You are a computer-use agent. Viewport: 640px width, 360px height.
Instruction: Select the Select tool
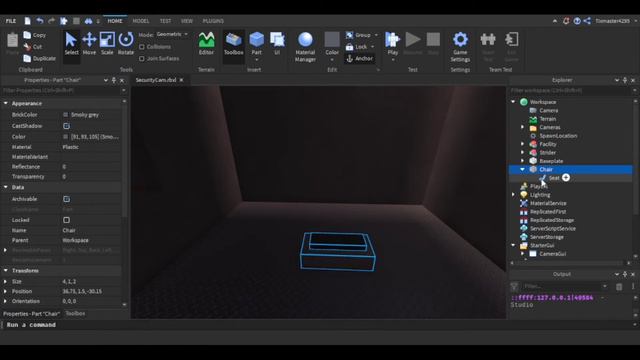pos(71,43)
